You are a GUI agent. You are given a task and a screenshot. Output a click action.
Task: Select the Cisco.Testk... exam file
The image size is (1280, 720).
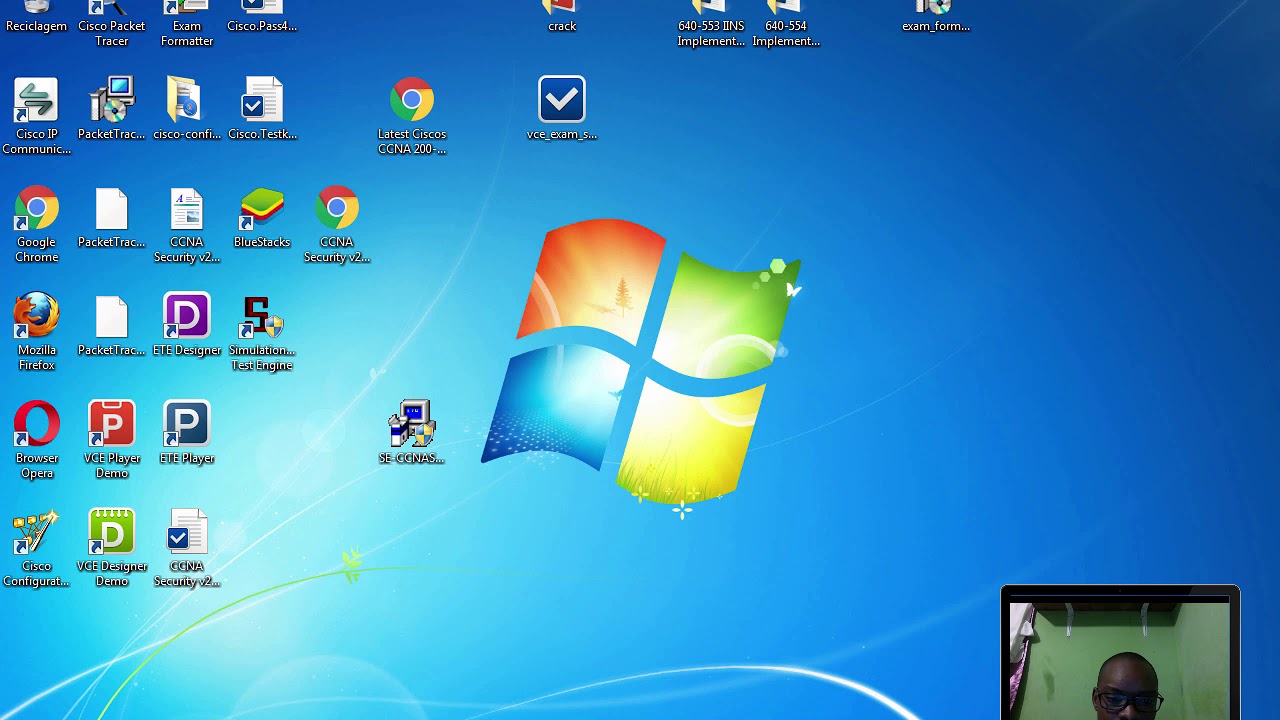pos(262,108)
